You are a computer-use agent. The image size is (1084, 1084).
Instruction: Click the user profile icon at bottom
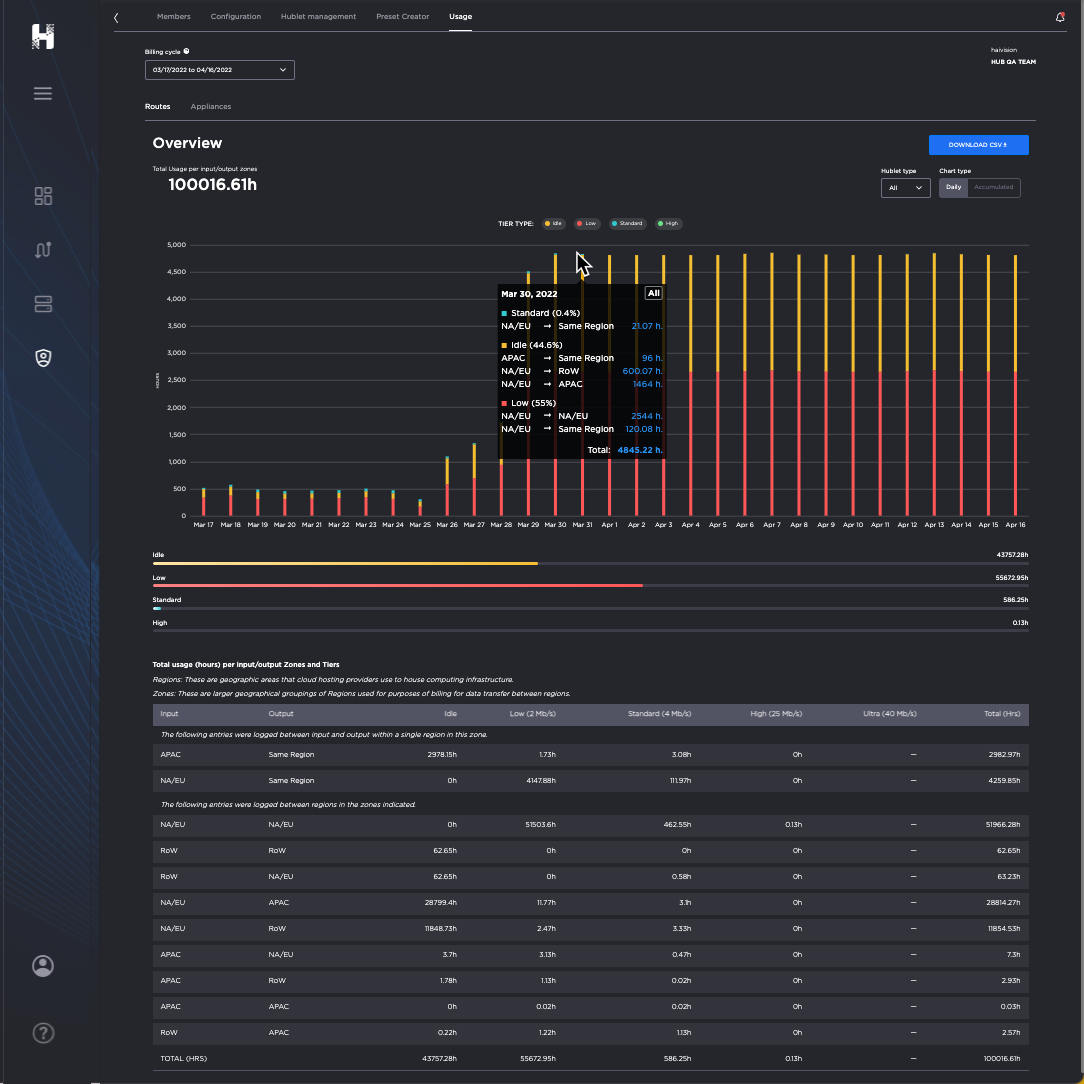(x=43, y=966)
